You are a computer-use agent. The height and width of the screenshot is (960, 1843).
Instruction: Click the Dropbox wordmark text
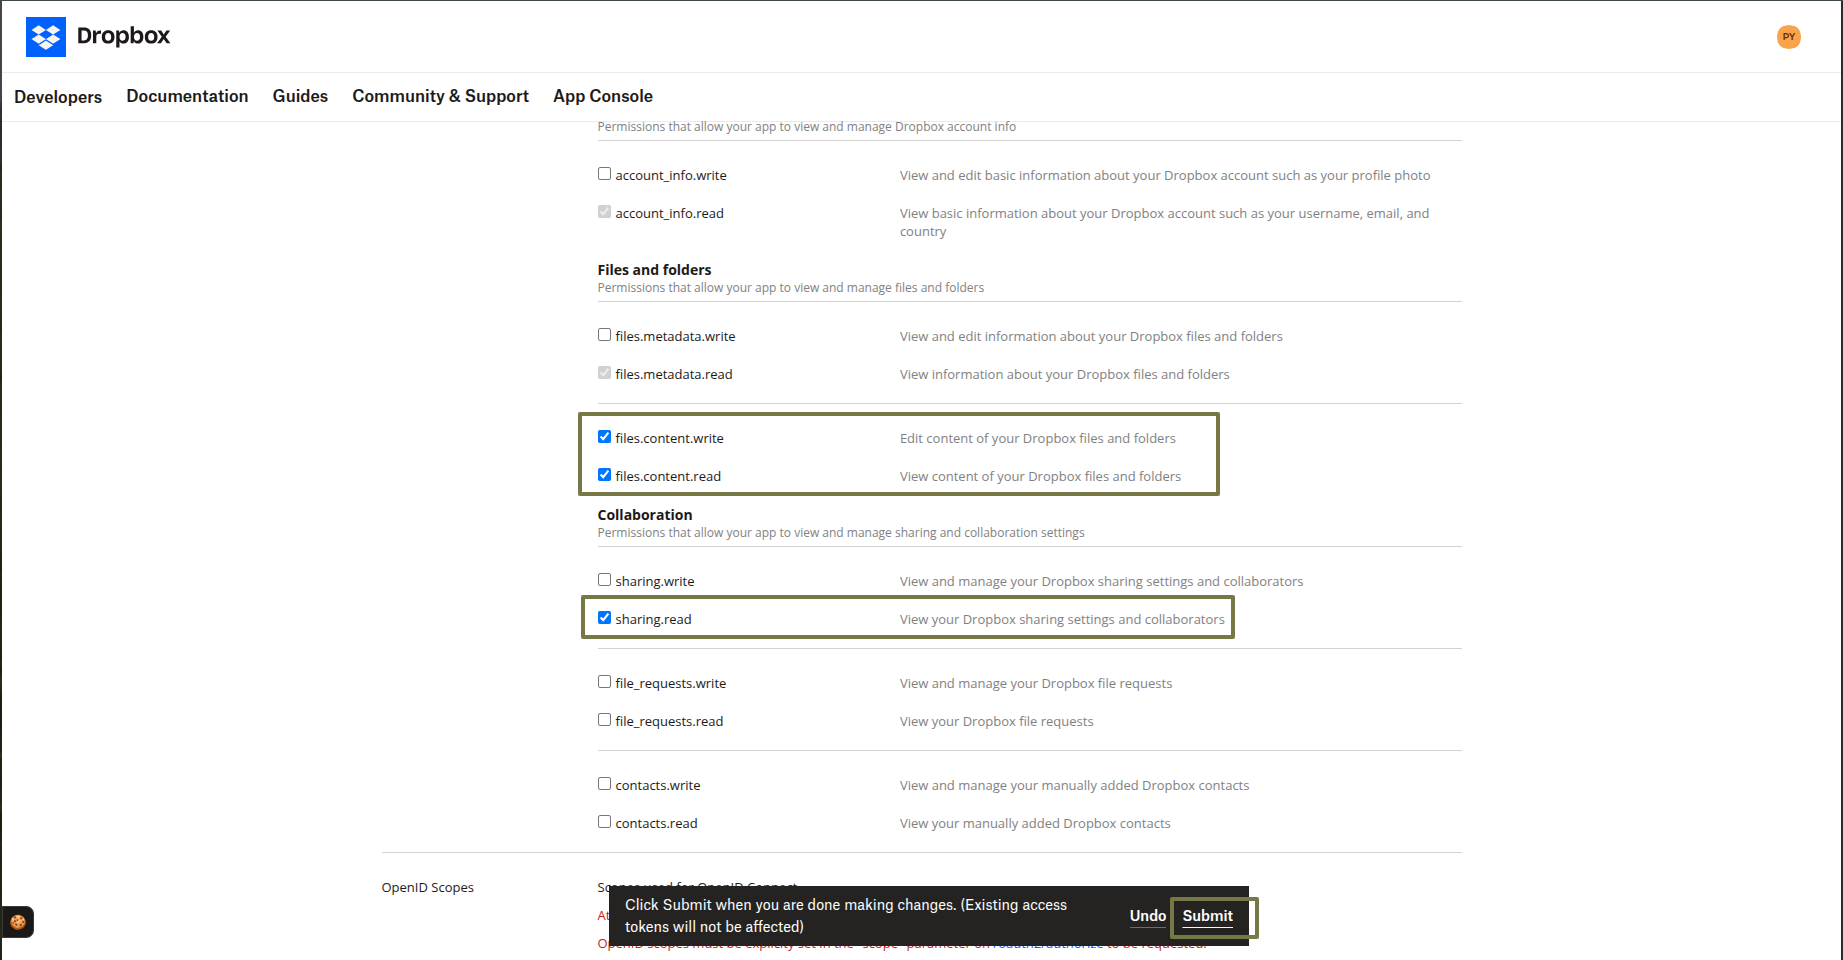pos(123,36)
